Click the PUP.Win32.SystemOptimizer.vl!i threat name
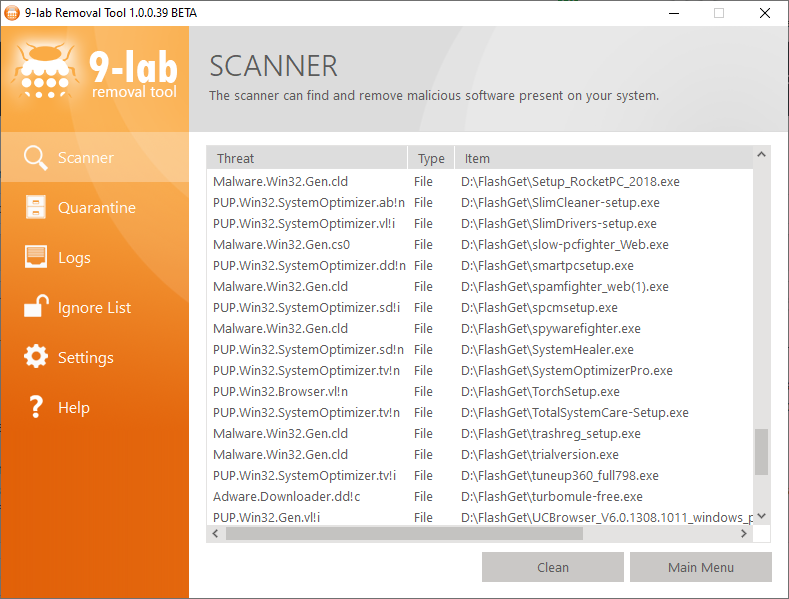 pyautogui.click(x=304, y=223)
